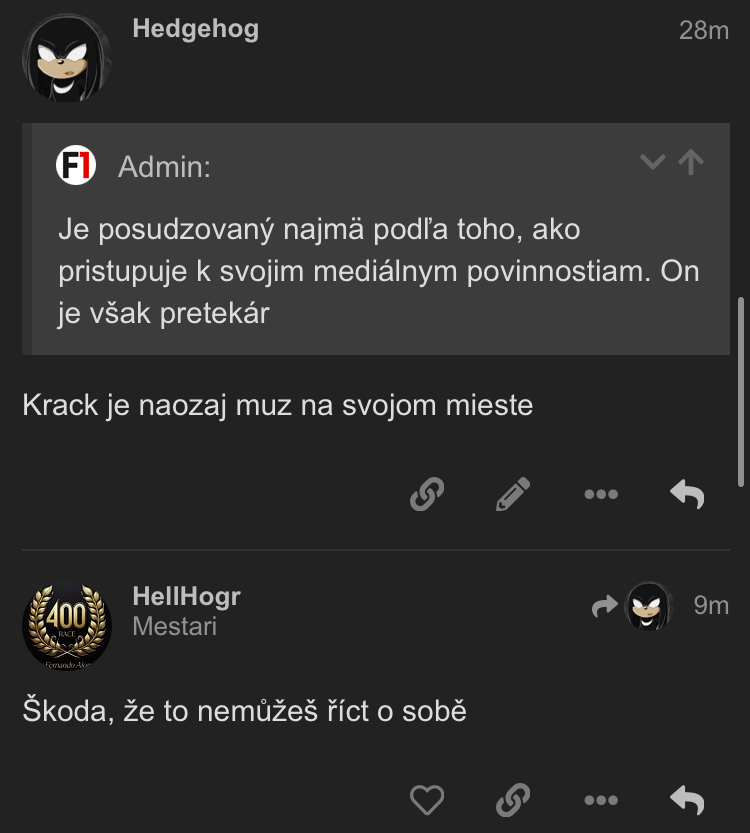Like HellHogr's post with the heart
The image size is (750, 833).
[x=427, y=800]
